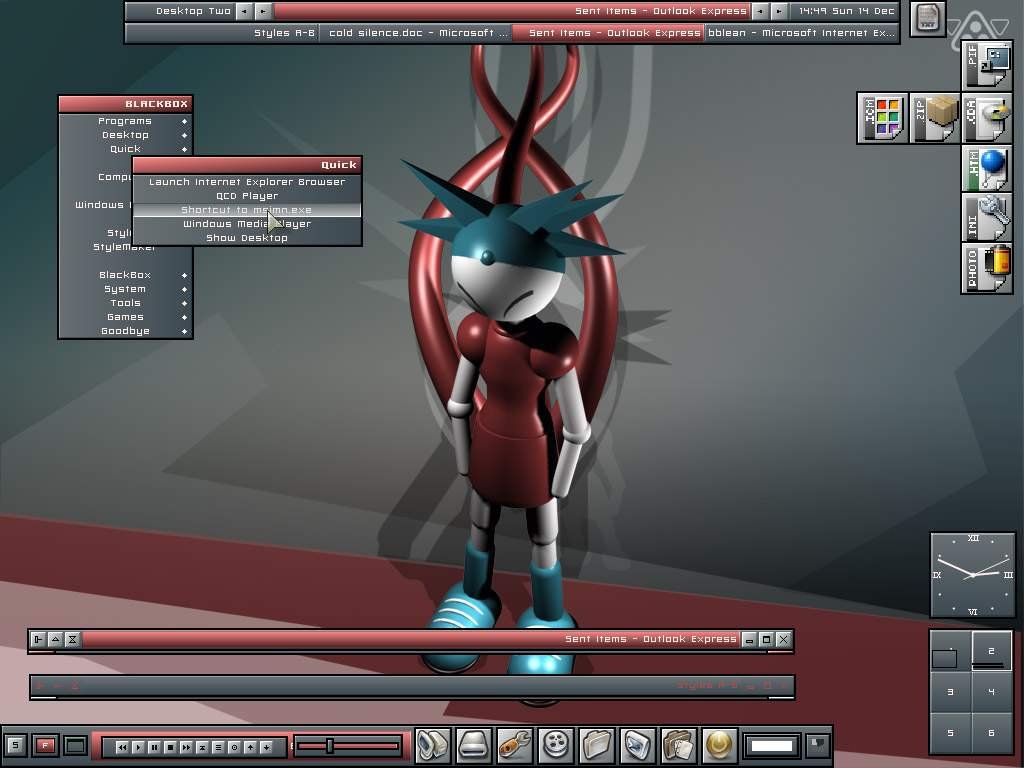Select QCD Player in Quick menu
1024x768 pixels.
click(247, 196)
